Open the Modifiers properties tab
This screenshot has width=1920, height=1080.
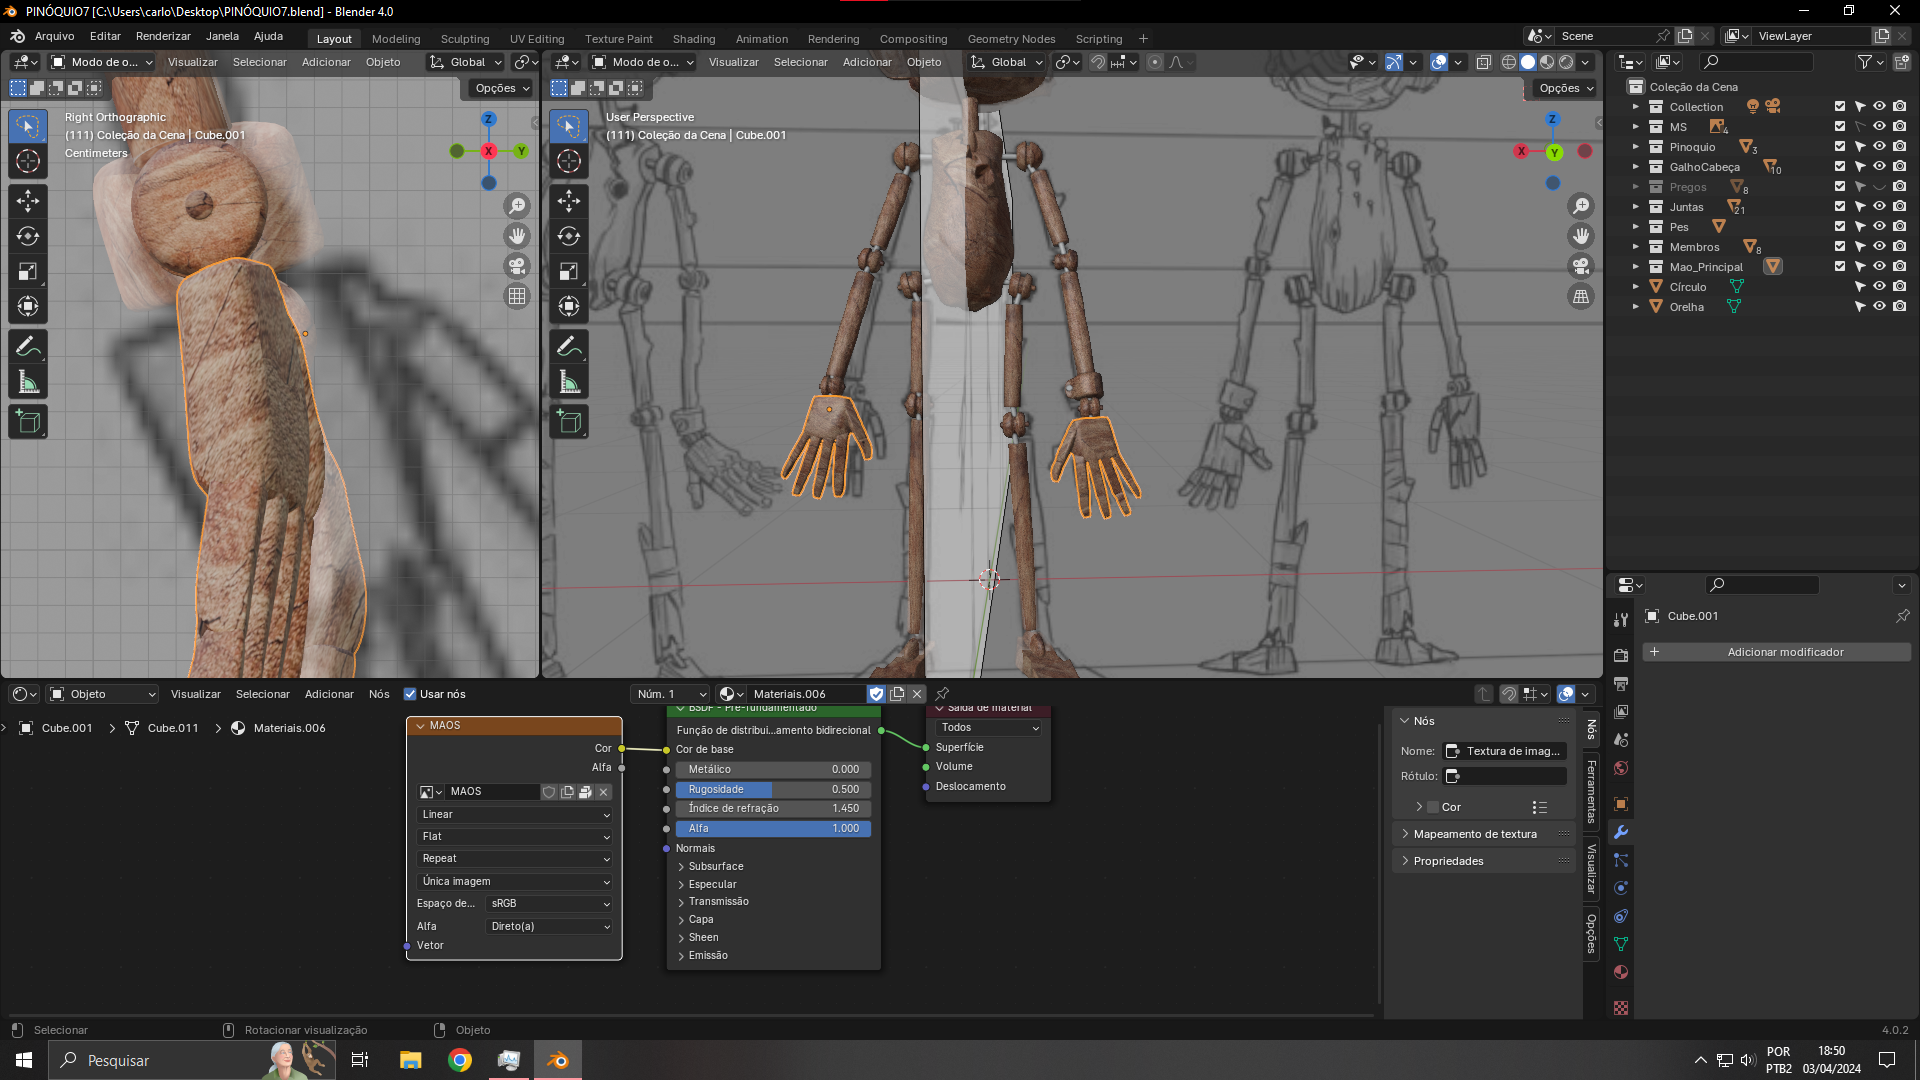(1621, 832)
